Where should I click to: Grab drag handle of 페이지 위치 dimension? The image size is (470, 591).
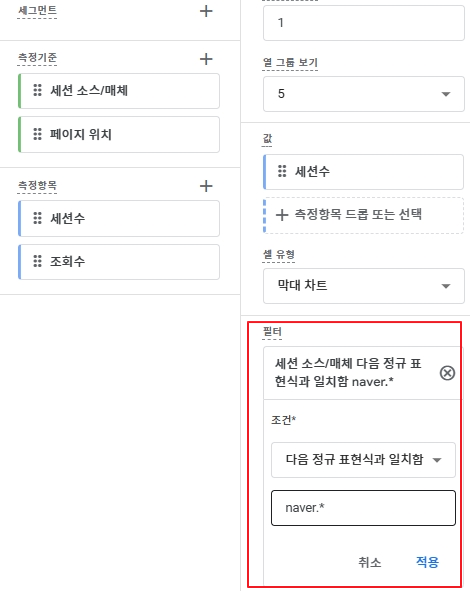[37, 134]
